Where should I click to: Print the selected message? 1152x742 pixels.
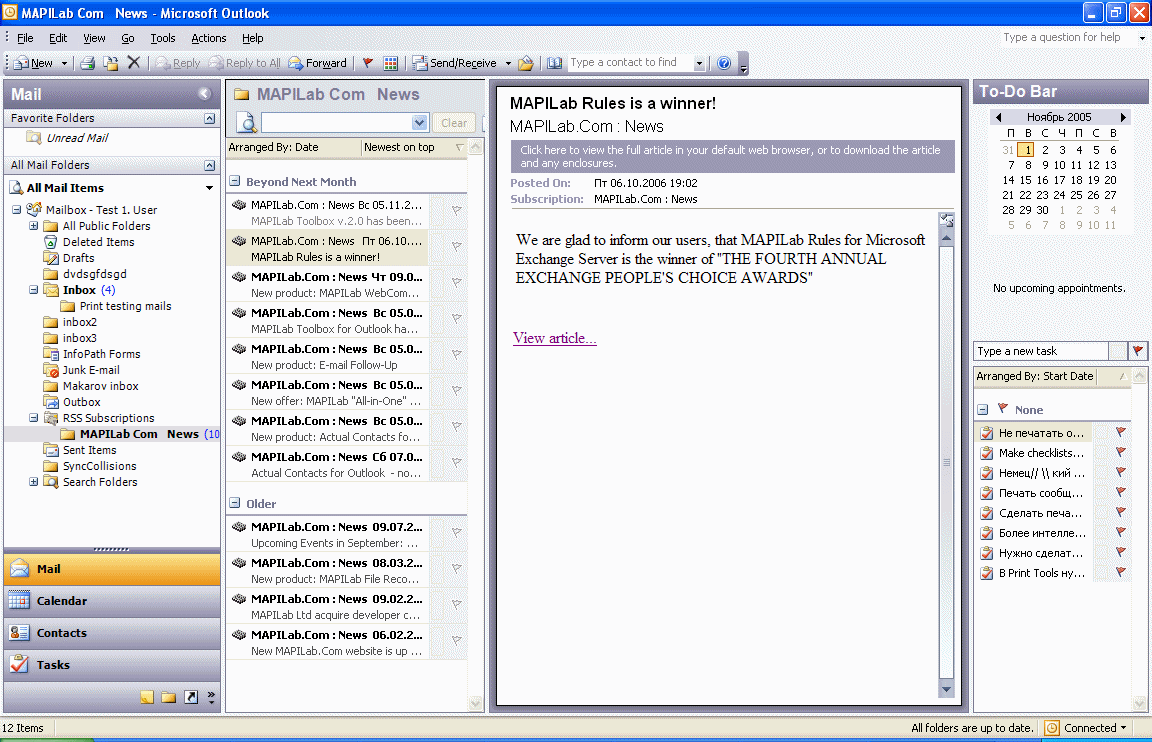[88, 62]
